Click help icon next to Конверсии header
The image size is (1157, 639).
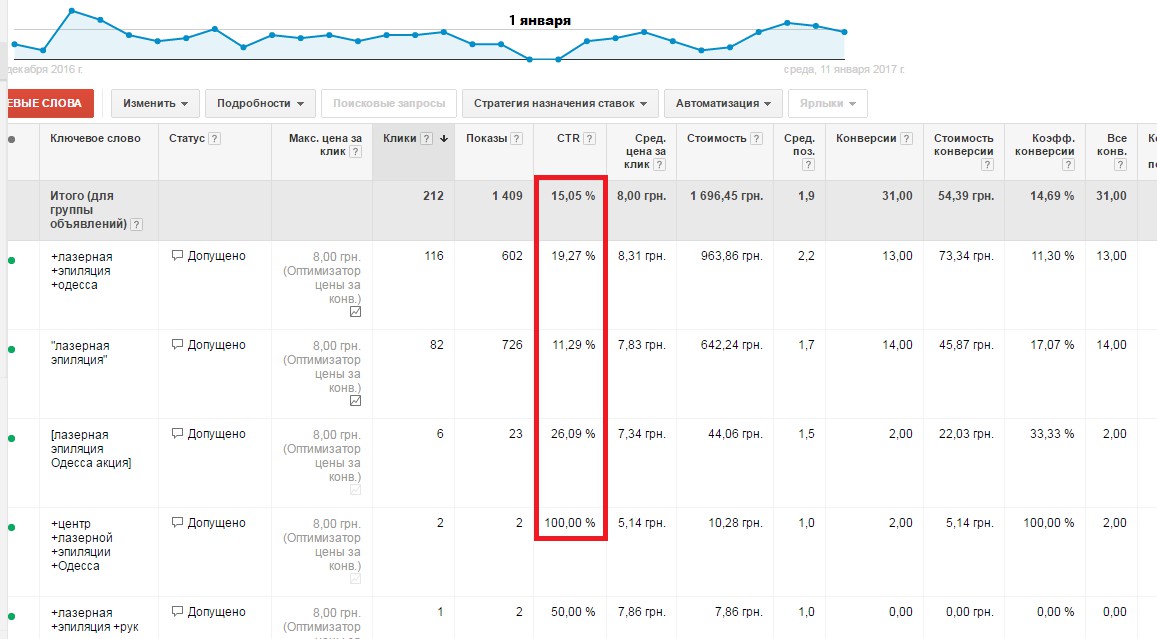coord(907,139)
